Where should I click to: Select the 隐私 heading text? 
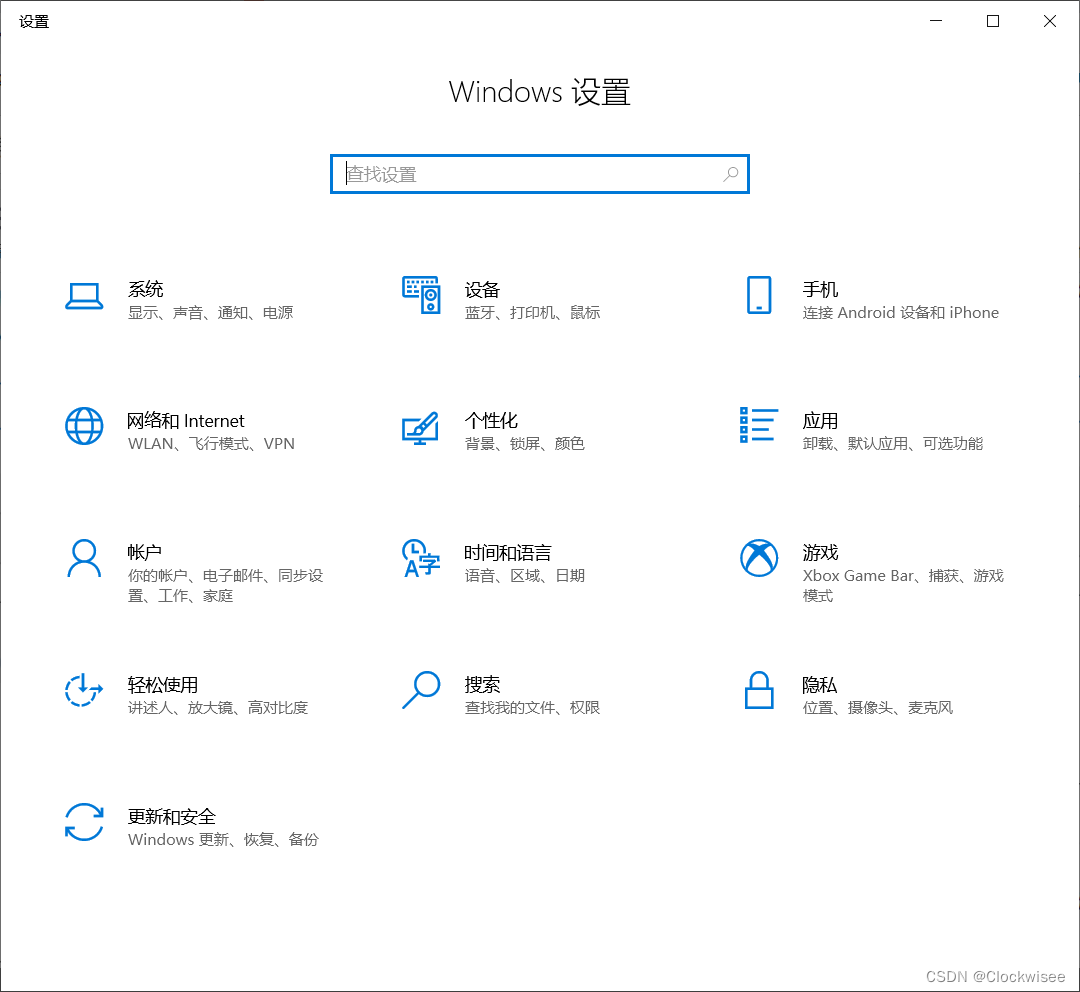click(x=820, y=684)
